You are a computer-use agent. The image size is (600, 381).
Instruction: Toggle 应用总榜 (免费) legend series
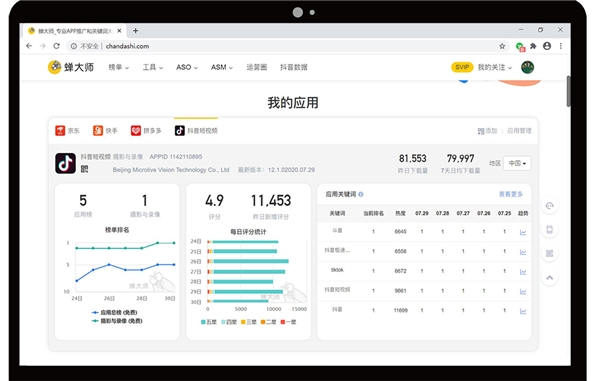coord(114,313)
